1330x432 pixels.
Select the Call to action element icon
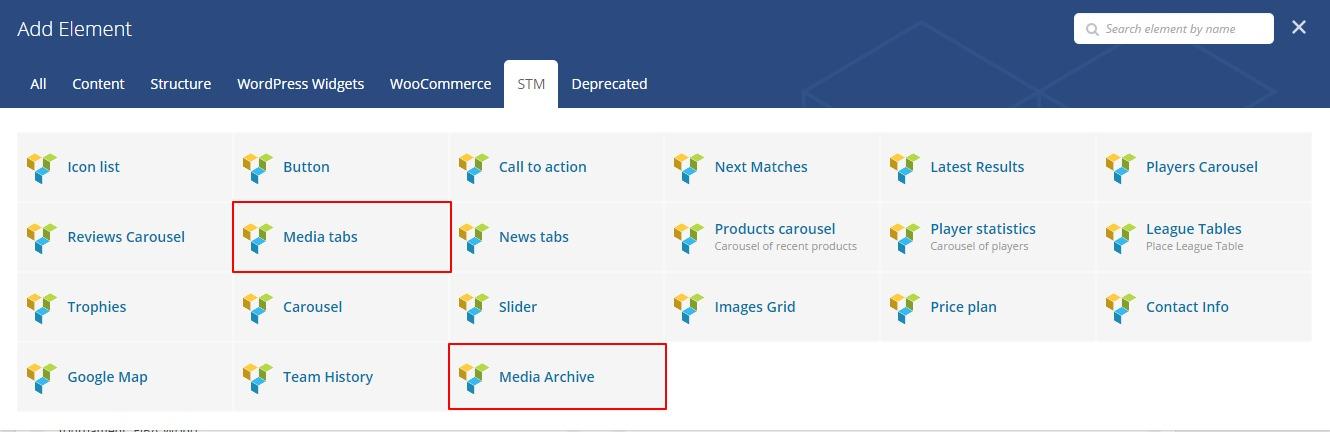tap(473, 167)
